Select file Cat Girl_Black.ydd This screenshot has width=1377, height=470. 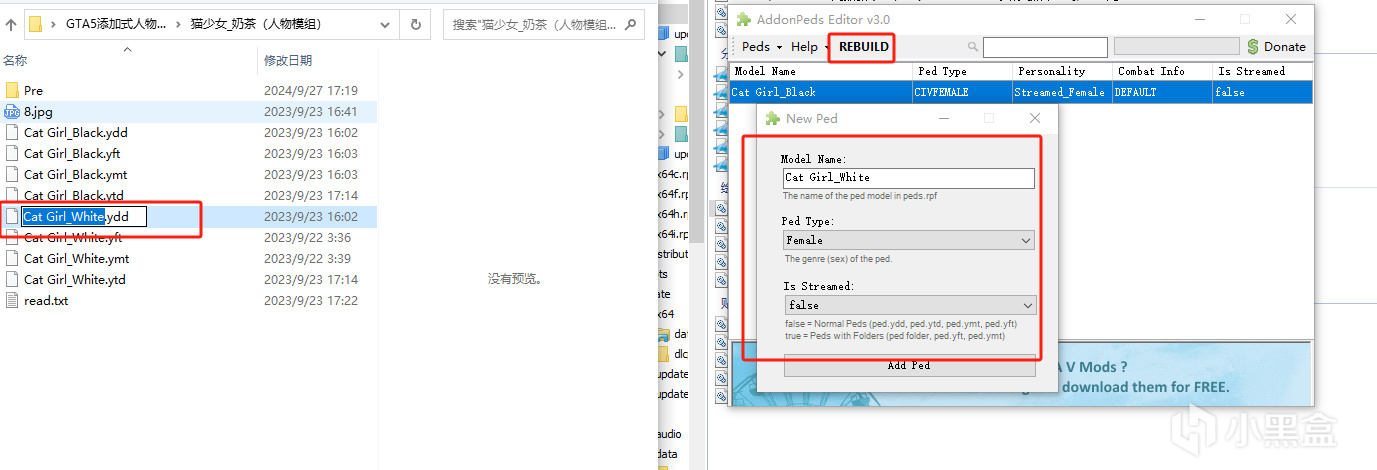[x=76, y=133]
